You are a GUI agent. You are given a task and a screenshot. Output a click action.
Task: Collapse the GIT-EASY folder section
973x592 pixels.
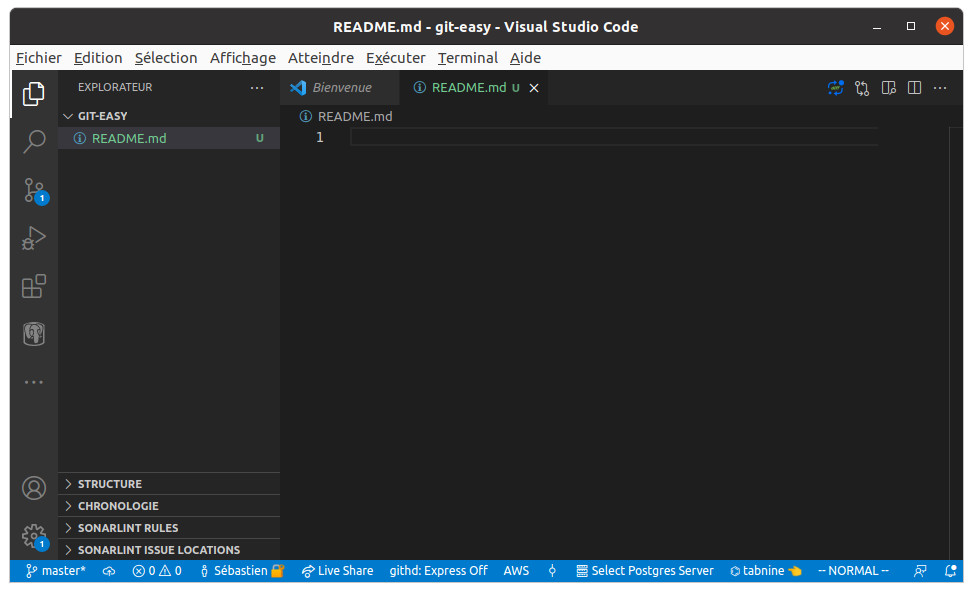tap(169, 116)
